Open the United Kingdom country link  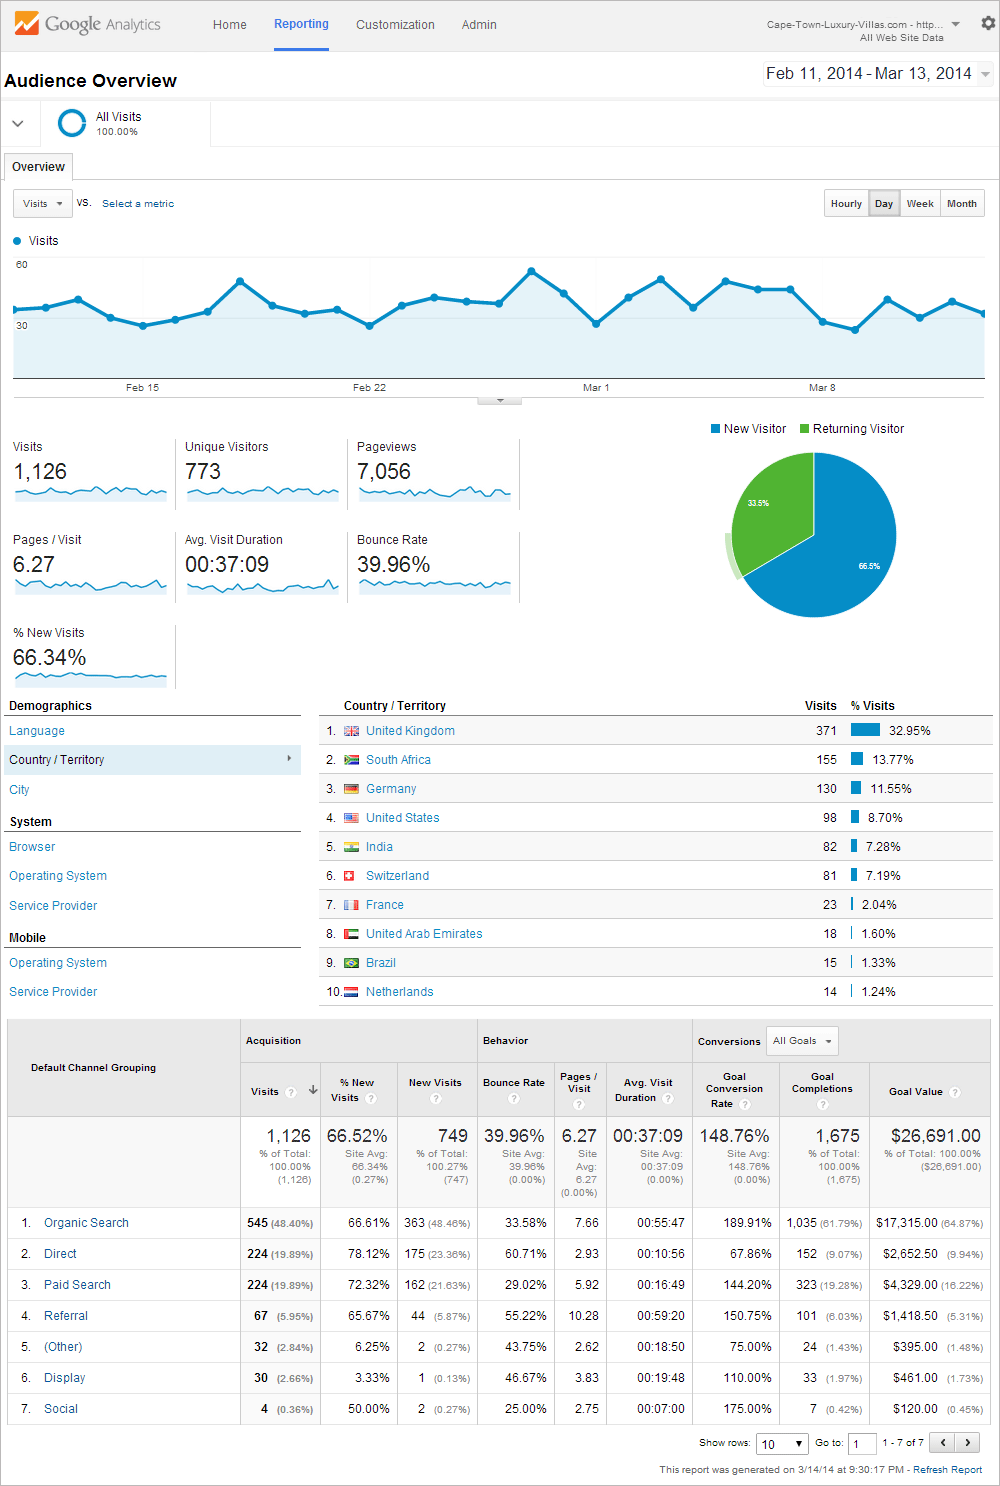tap(410, 731)
